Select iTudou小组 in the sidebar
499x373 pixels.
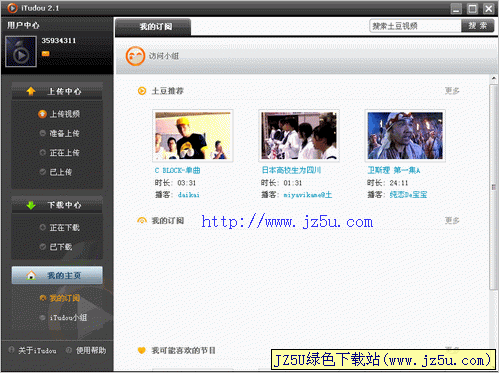click(68, 318)
